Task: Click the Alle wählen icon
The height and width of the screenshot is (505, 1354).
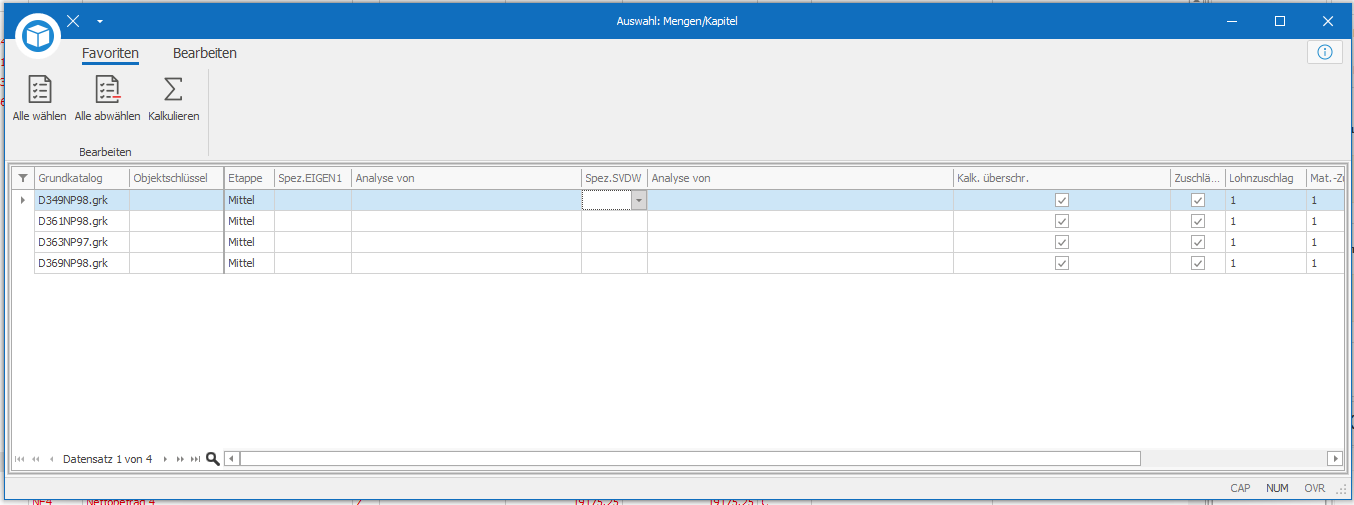Action: (x=39, y=90)
